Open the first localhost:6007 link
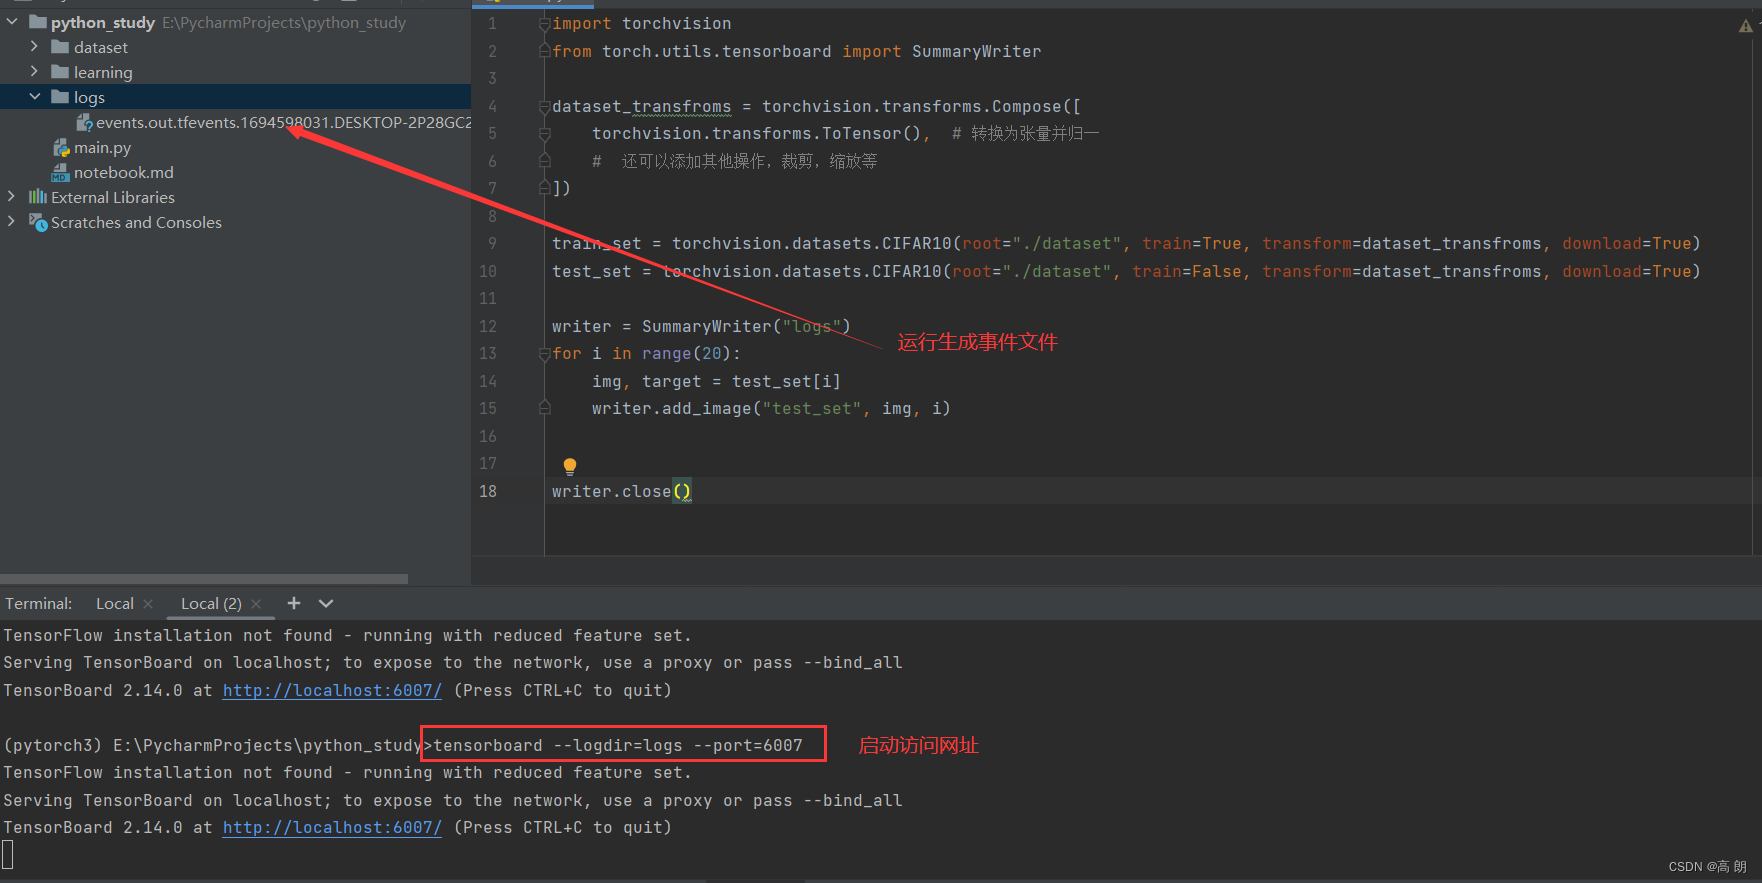1762x883 pixels. coord(332,690)
